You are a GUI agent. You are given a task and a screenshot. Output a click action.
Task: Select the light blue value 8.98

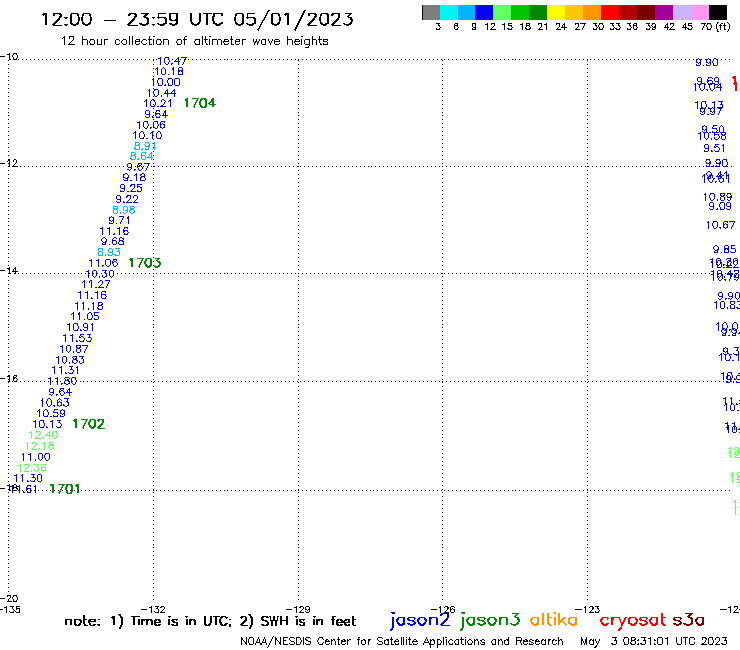pyautogui.click(x=124, y=210)
